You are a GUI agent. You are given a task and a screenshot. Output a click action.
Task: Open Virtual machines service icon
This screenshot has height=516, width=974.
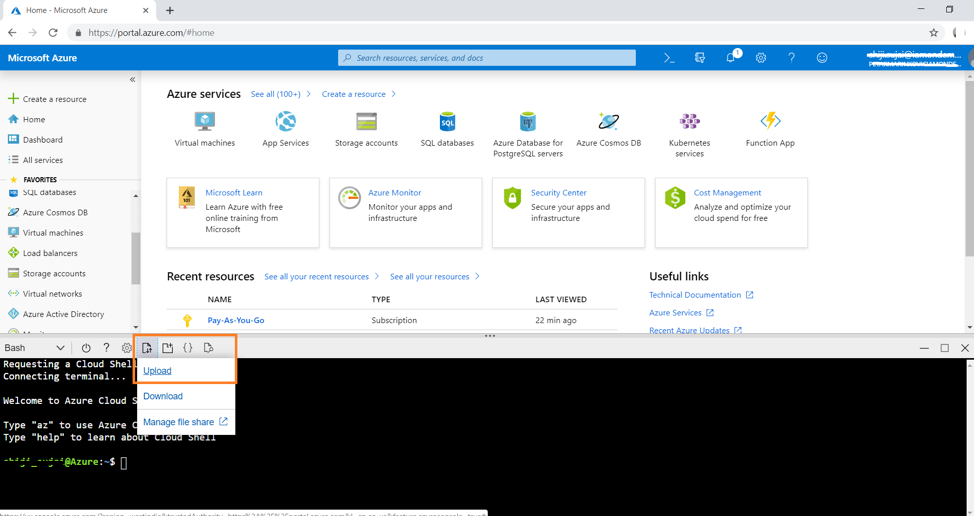205,122
